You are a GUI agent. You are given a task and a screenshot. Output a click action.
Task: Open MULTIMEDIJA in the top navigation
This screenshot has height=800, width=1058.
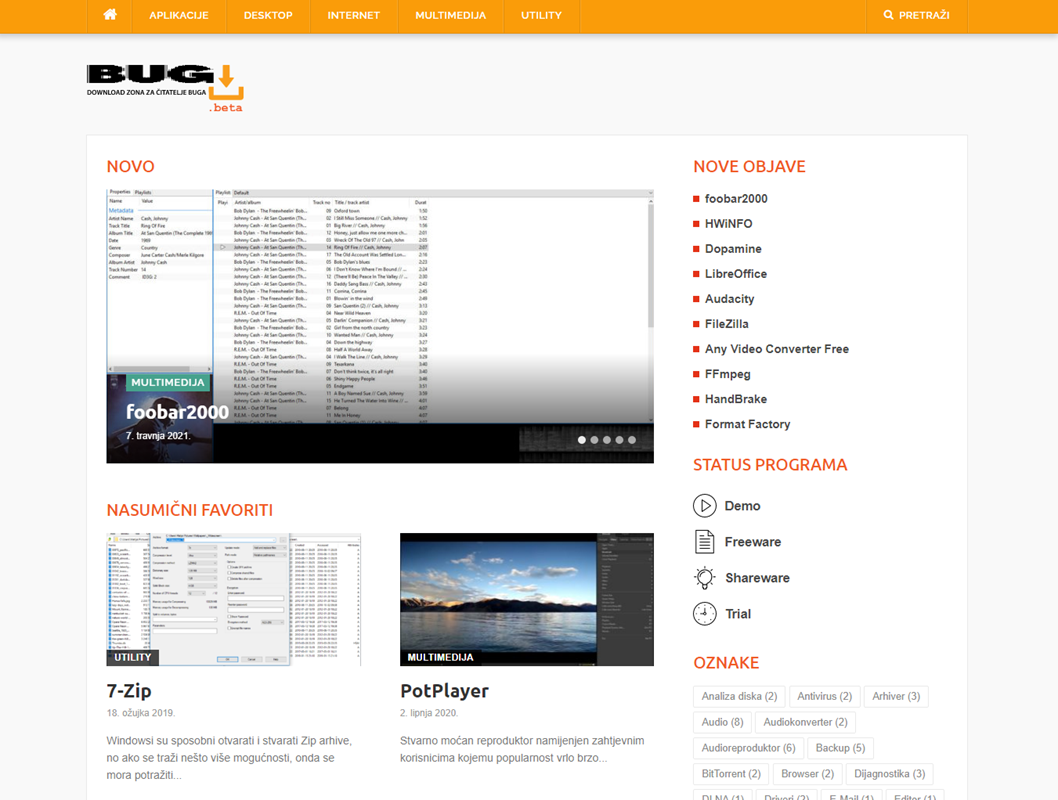coord(451,16)
